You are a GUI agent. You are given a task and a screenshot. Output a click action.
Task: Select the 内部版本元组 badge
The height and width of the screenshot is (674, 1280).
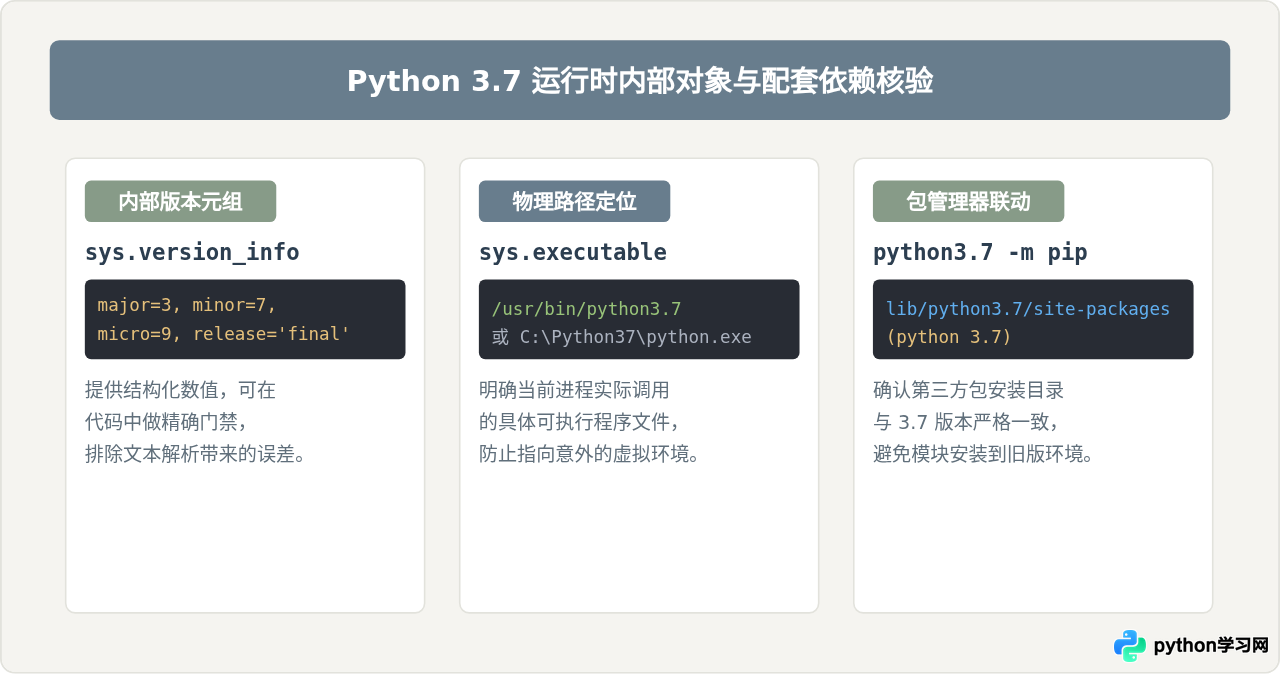tap(180, 201)
